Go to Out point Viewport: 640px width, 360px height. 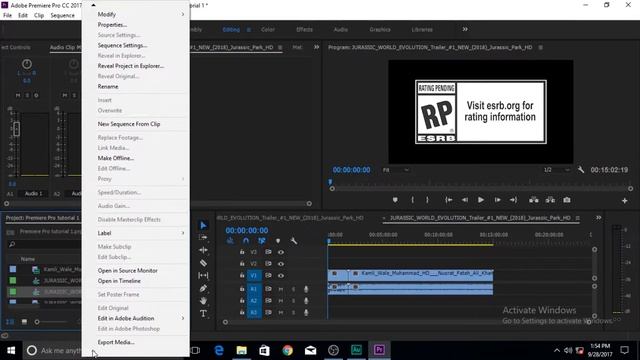[513, 200]
